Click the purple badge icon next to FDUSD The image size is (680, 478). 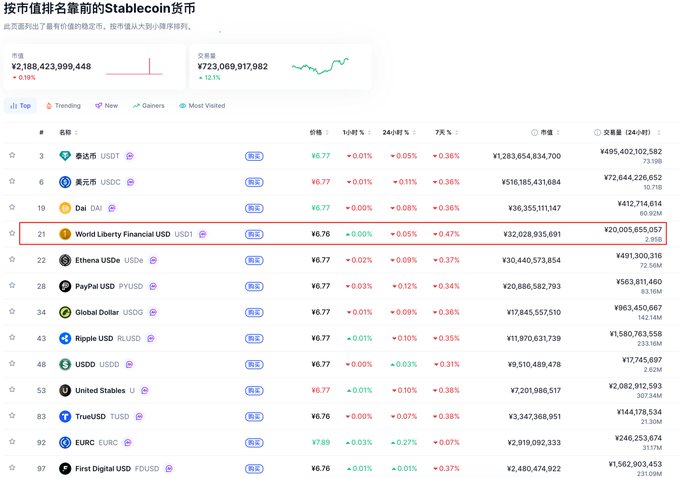pyautogui.click(x=169, y=468)
